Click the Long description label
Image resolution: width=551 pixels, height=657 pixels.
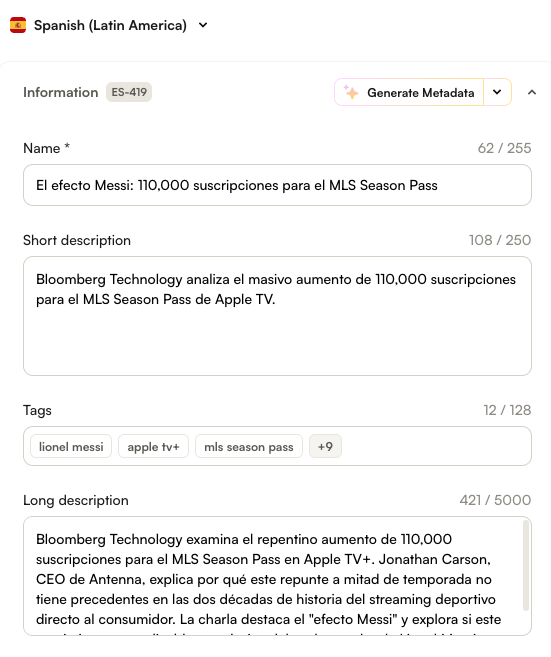[76, 500]
